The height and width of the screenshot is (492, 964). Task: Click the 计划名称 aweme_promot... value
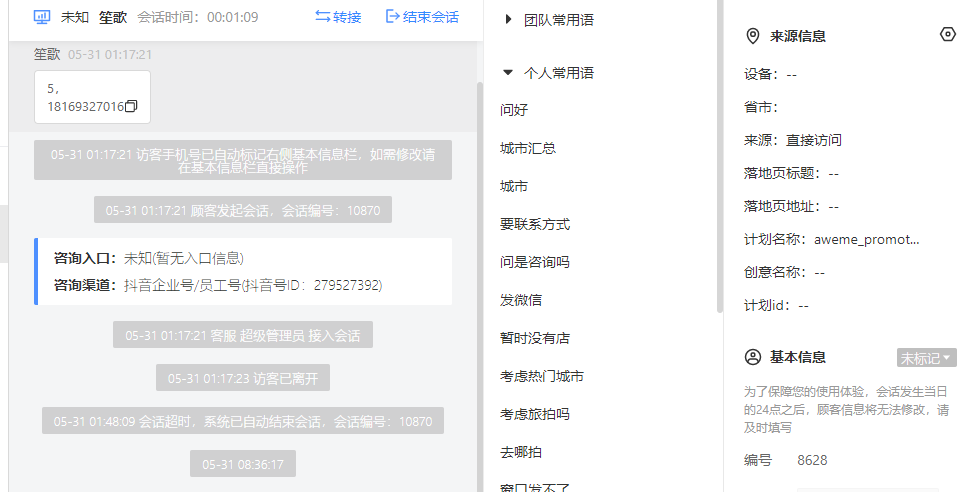click(866, 239)
